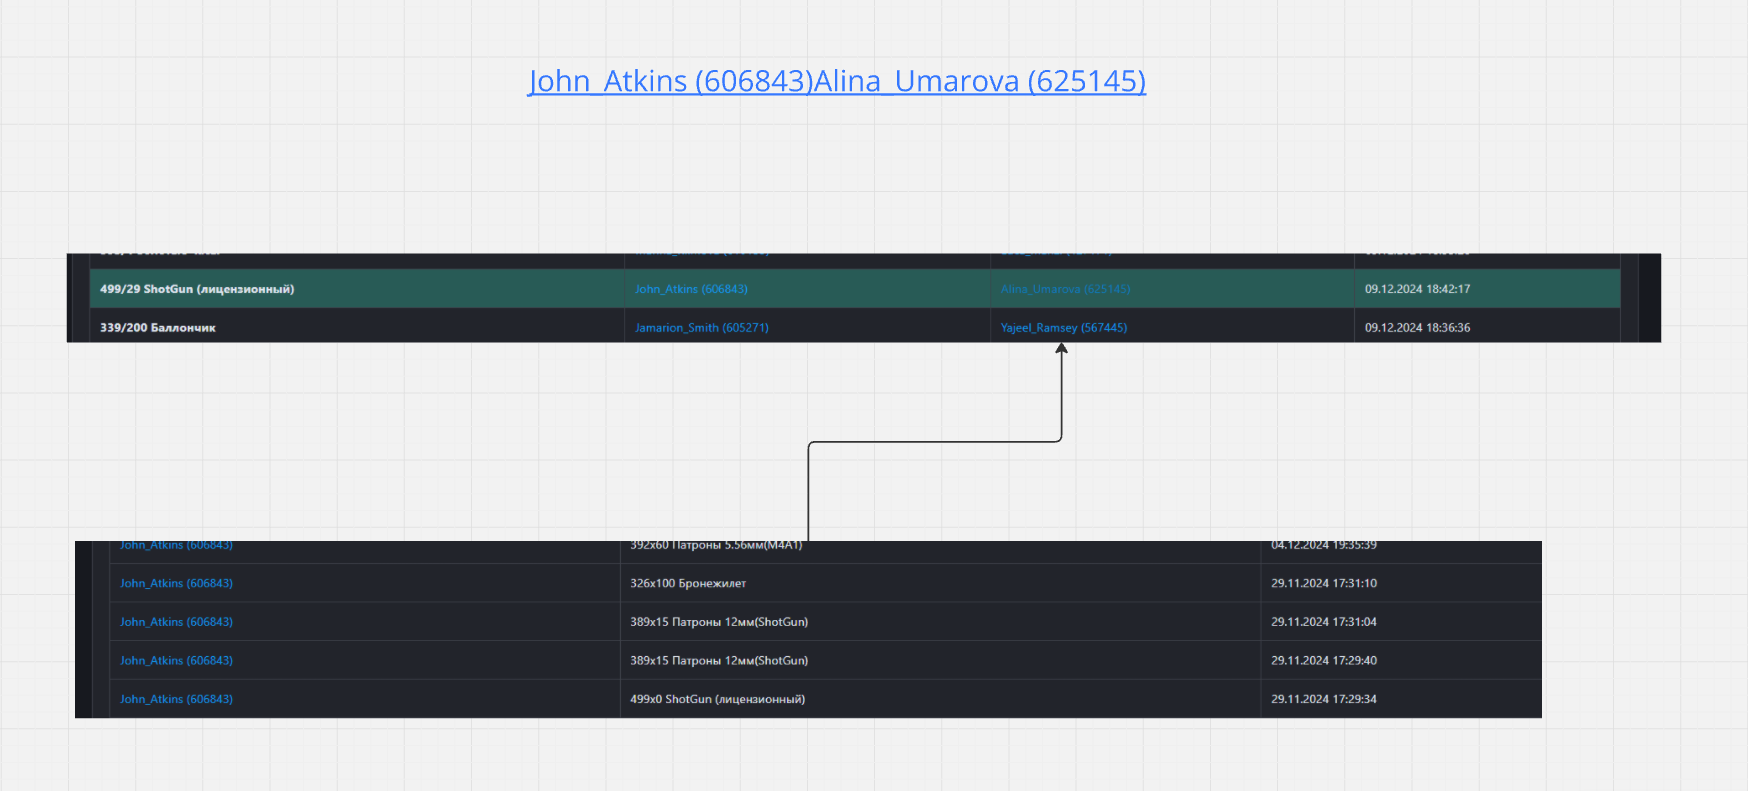The width and height of the screenshot is (1748, 791).
Task: Open the John_Atkins Alina_Umarova title link
Action: click(836, 81)
